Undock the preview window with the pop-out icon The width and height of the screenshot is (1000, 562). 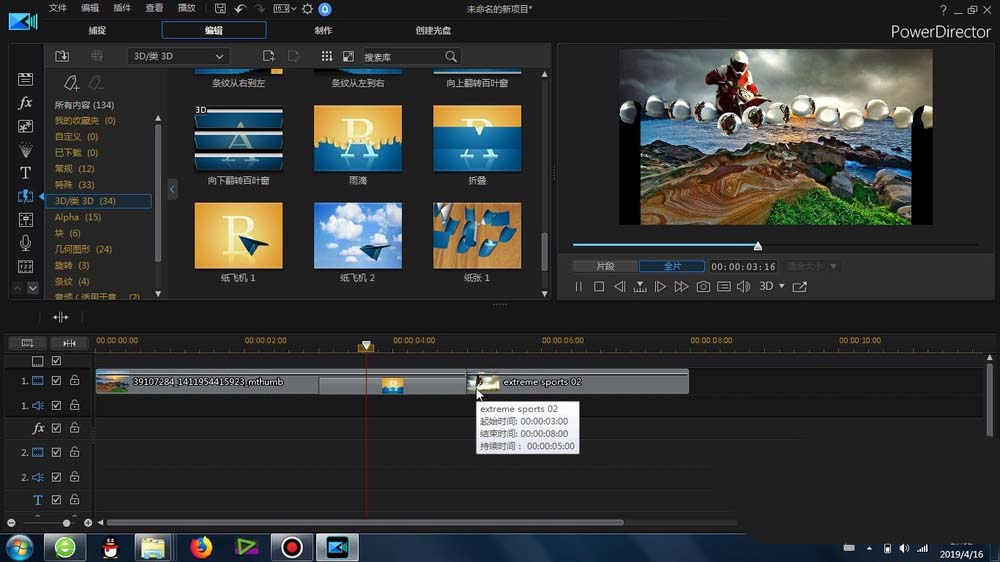point(799,287)
